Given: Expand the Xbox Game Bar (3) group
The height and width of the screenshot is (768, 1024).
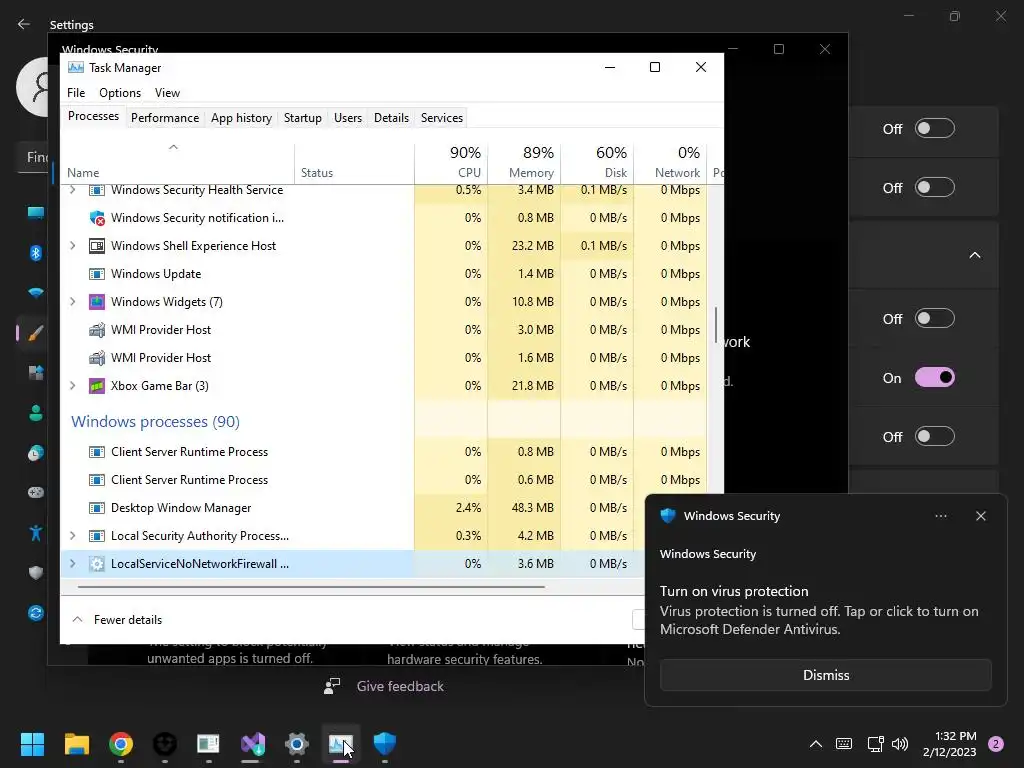Looking at the screenshot, I should (72, 386).
